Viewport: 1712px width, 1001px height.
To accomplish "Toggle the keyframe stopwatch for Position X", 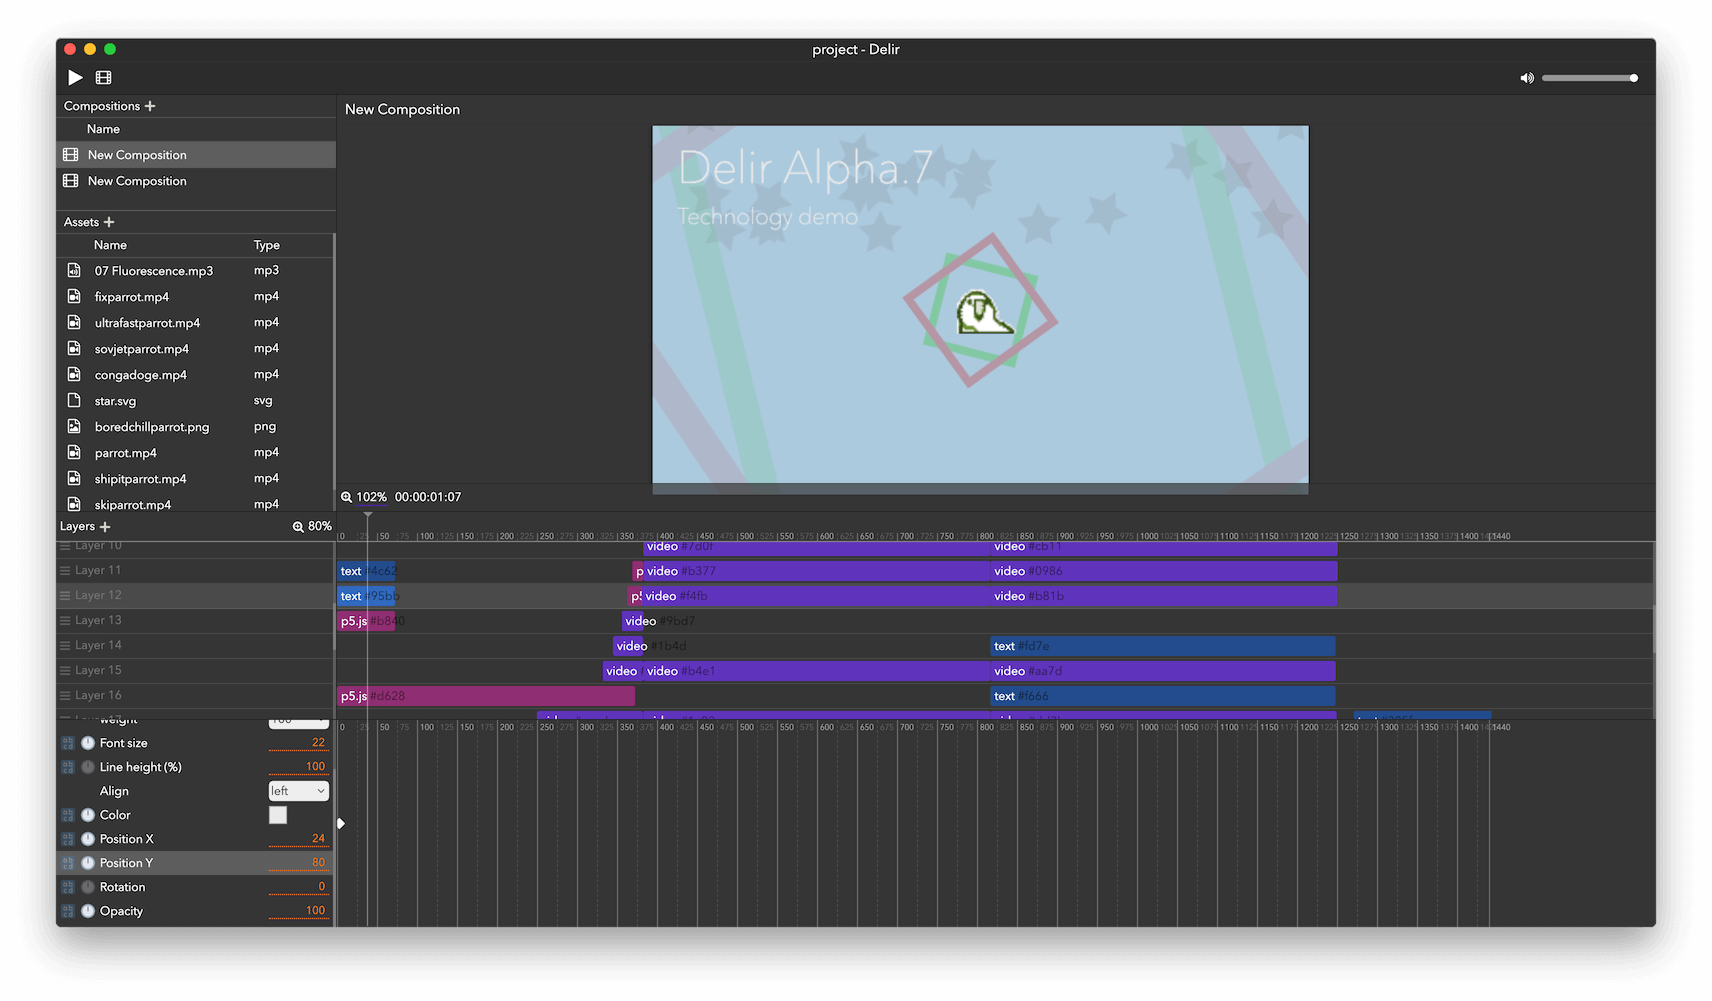I will (x=88, y=839).
